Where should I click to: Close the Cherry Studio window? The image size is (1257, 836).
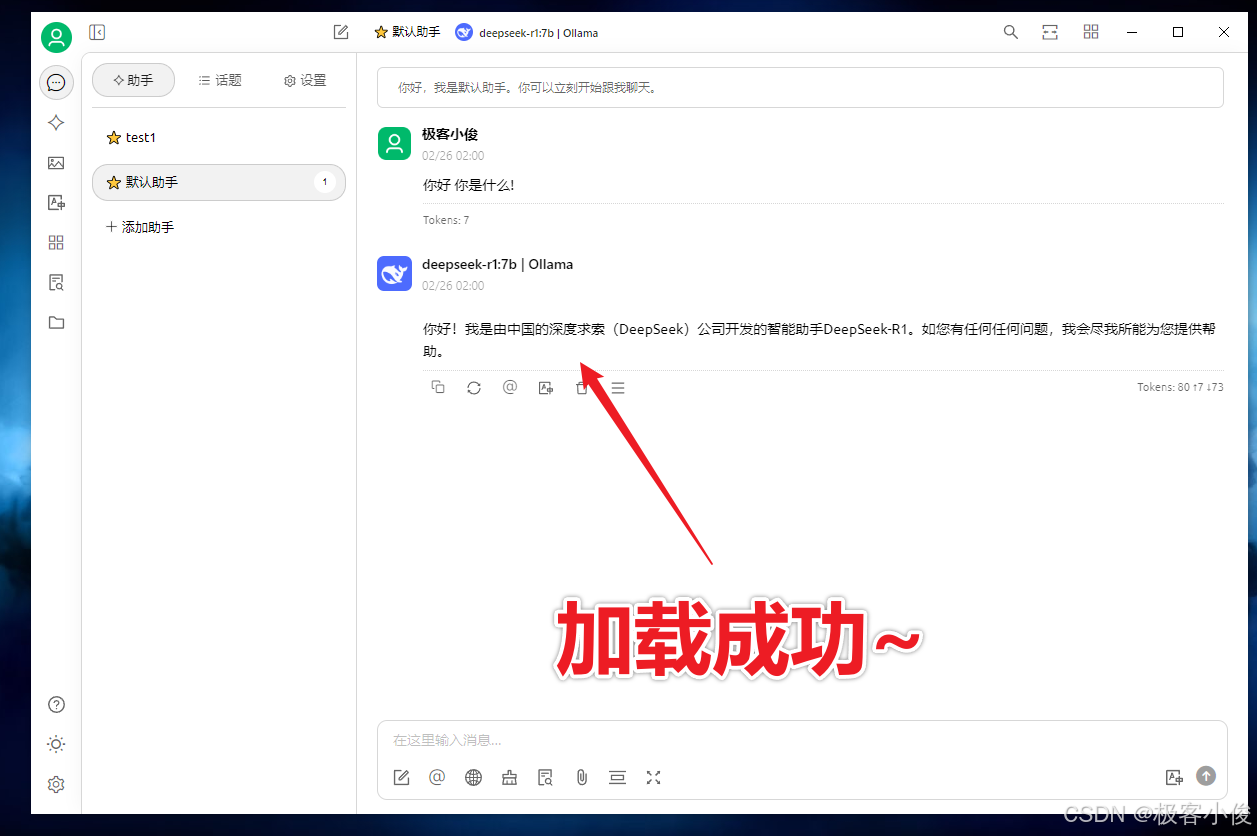[1224, 32]
